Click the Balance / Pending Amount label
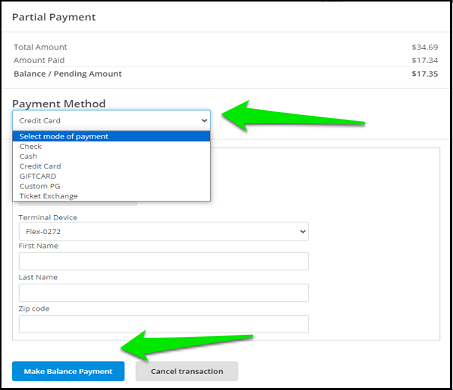Image resolution: width=453 pixels, height=390 pixels. 68,74
